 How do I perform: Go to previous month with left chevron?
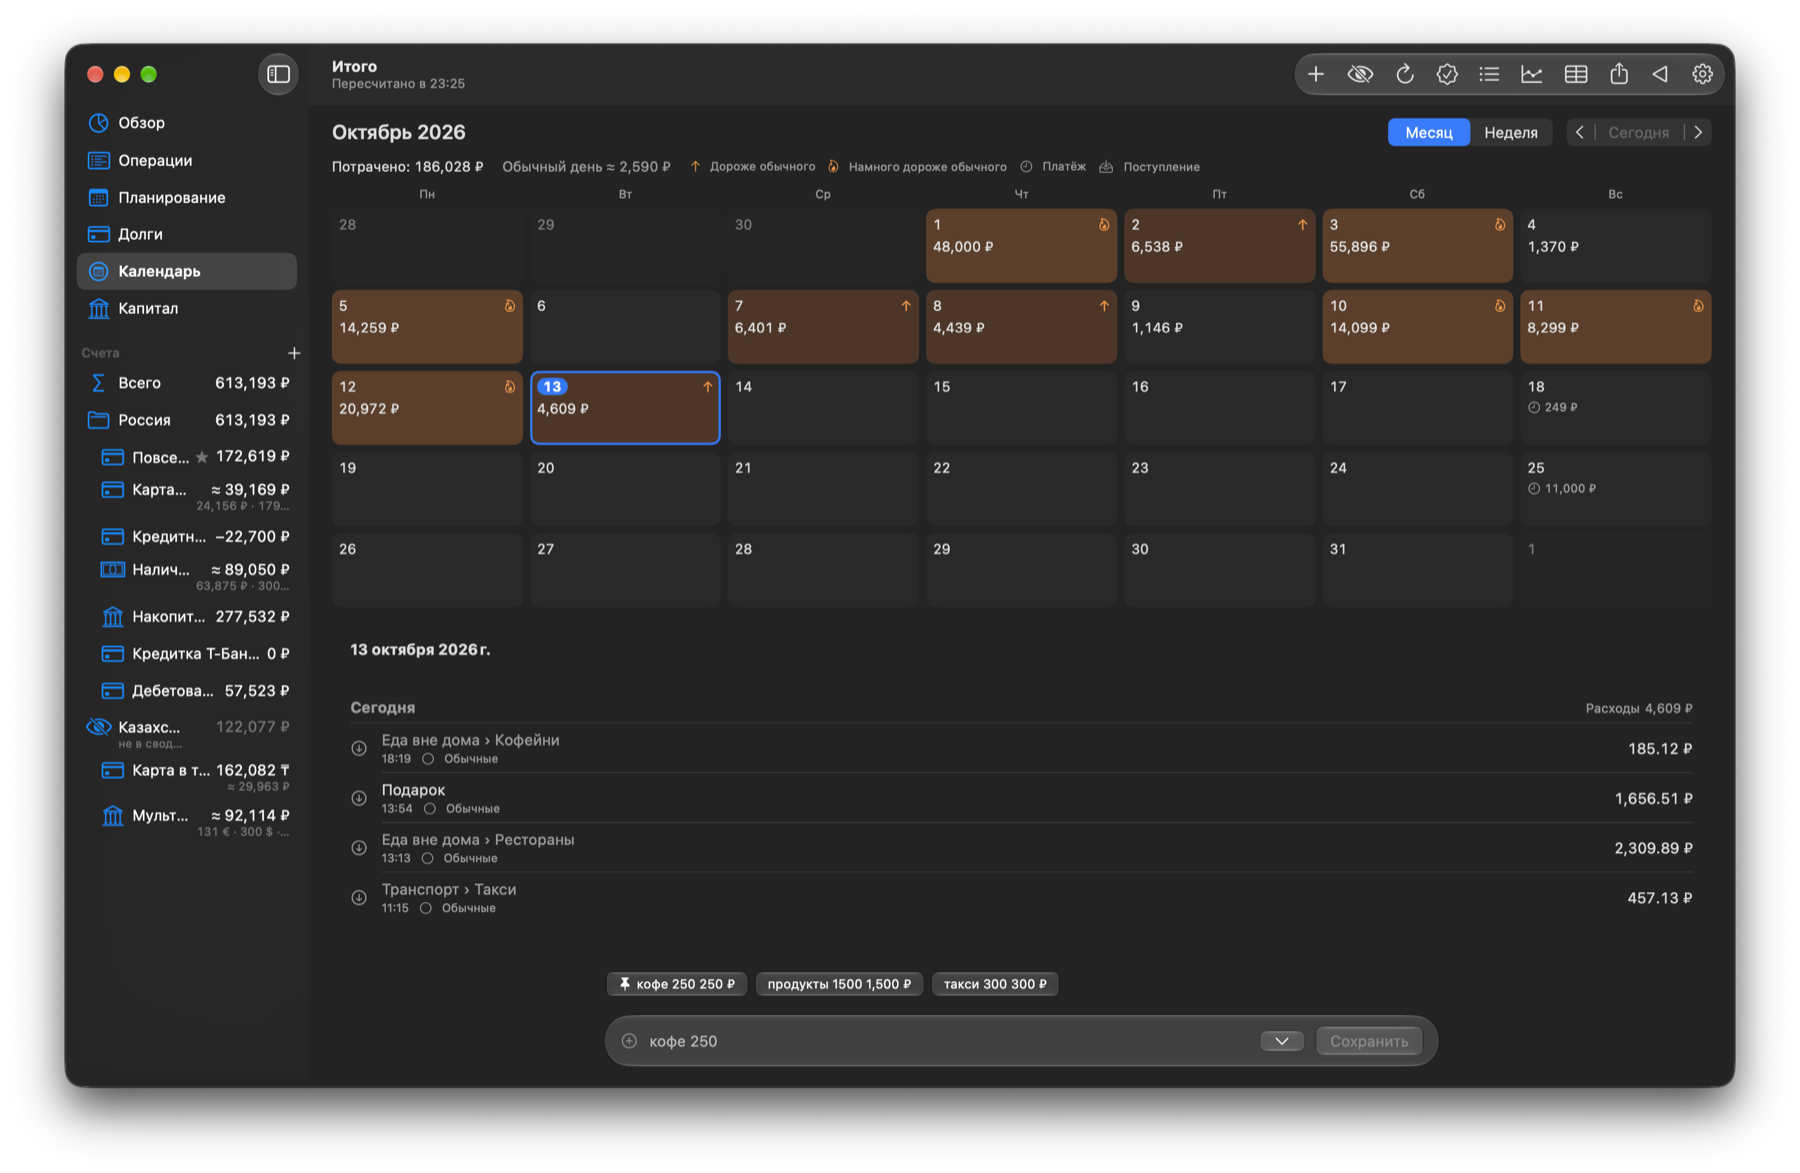coord(1580,133)
